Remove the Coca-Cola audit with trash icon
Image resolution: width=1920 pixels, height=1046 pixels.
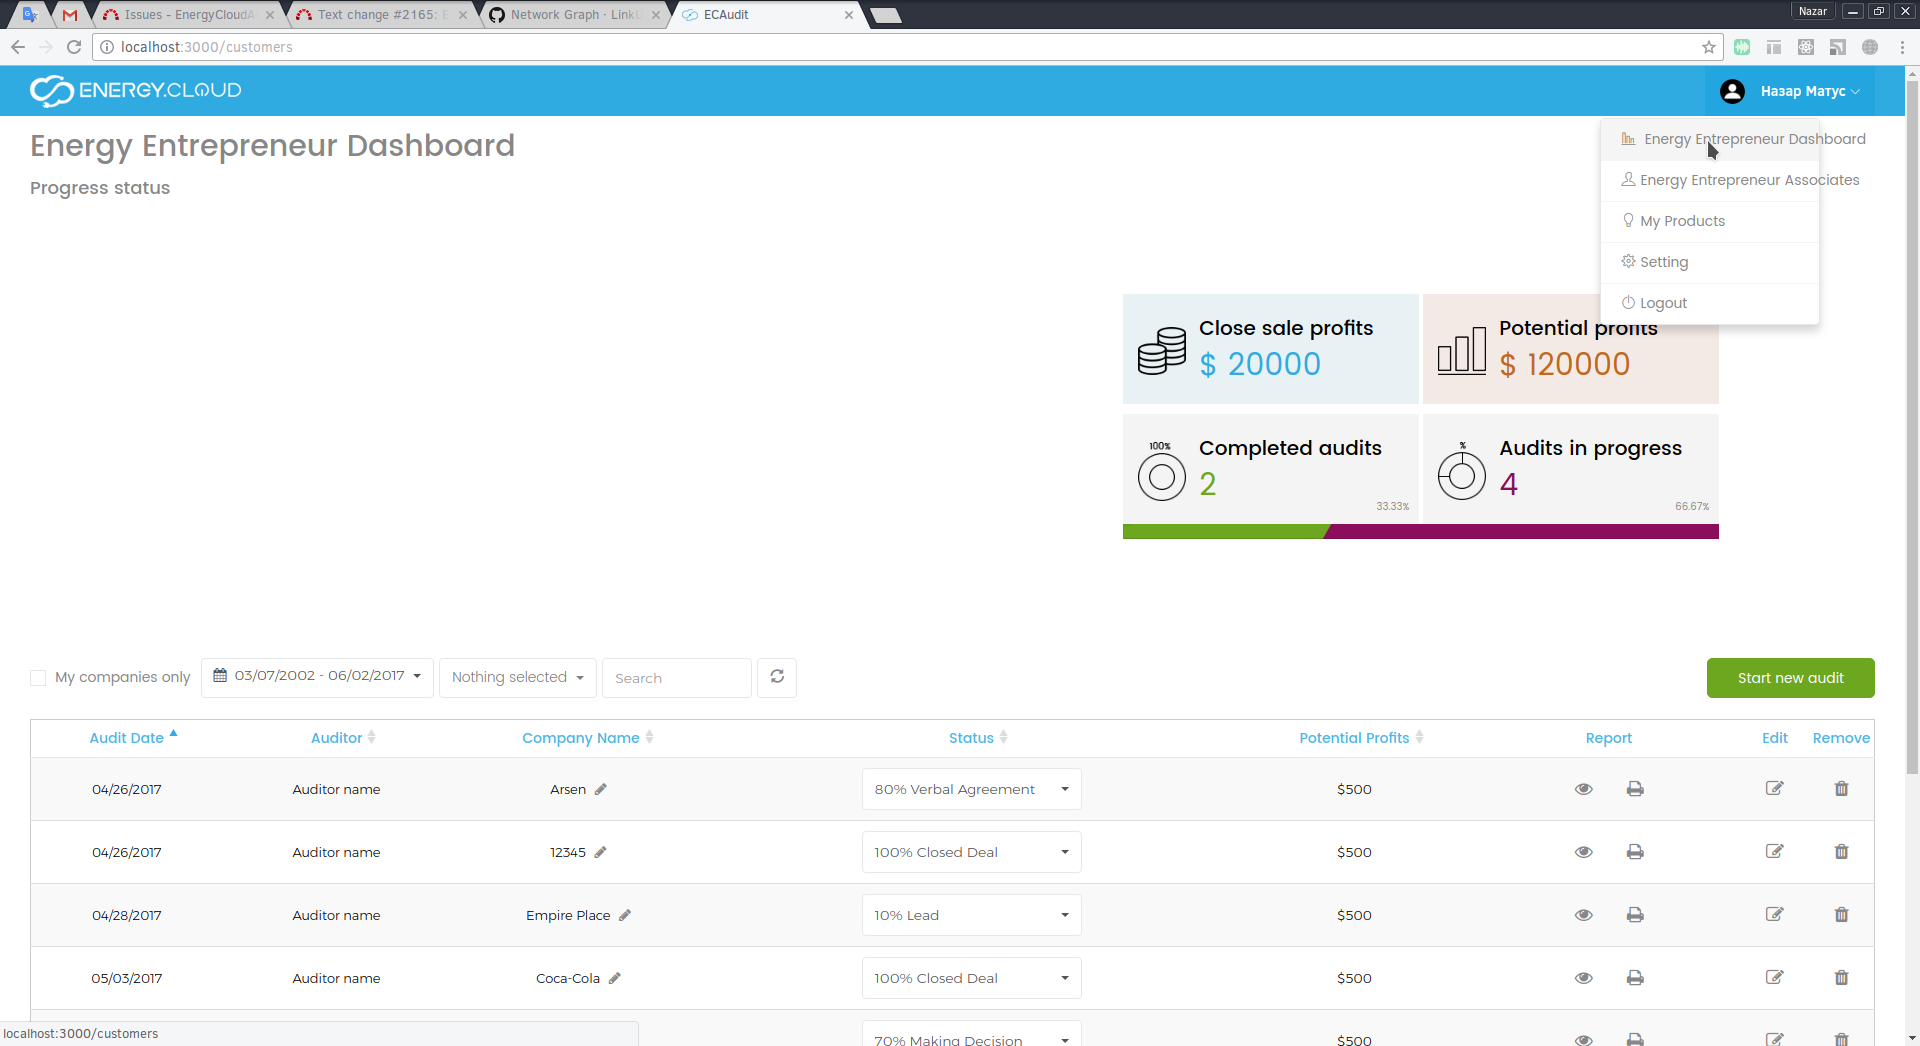[x=1841, y=977]
